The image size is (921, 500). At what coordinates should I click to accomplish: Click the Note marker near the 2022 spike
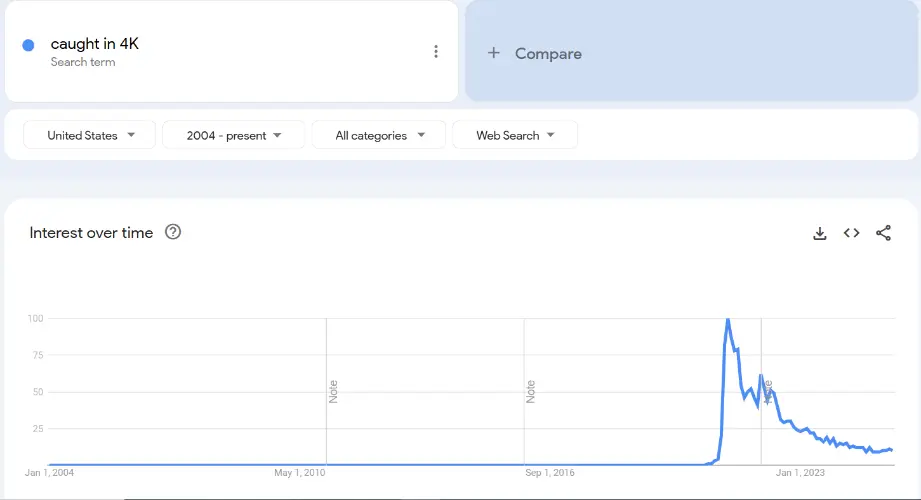767,391
